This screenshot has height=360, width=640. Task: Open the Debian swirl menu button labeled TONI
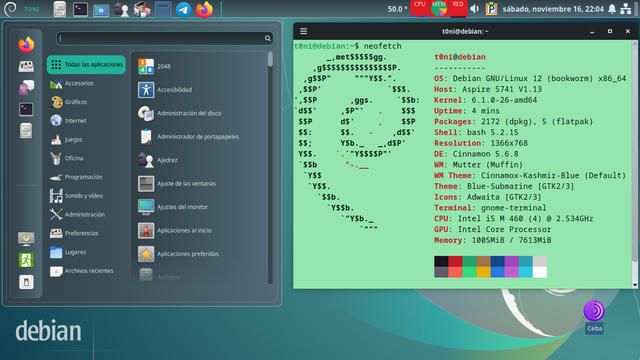[x=21, y=9]
